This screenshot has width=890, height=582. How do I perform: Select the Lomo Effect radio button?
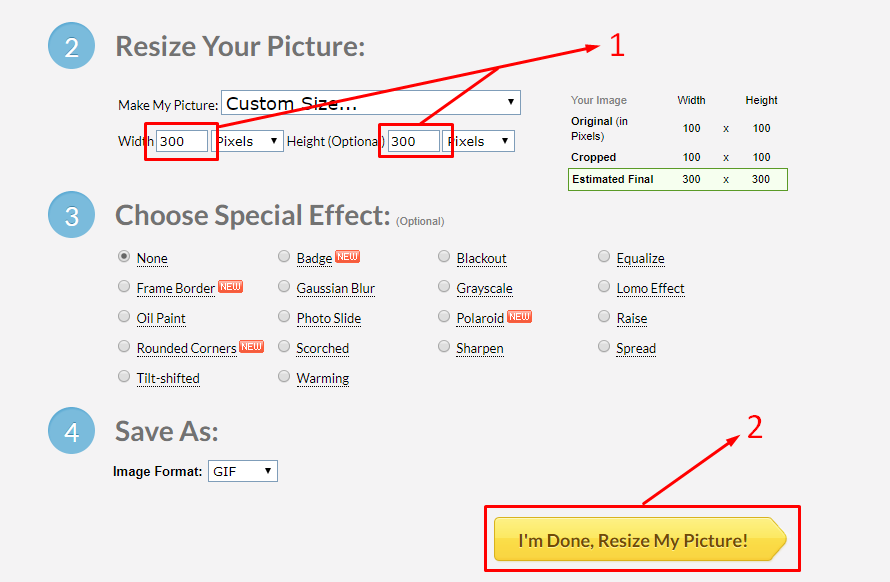604,287
